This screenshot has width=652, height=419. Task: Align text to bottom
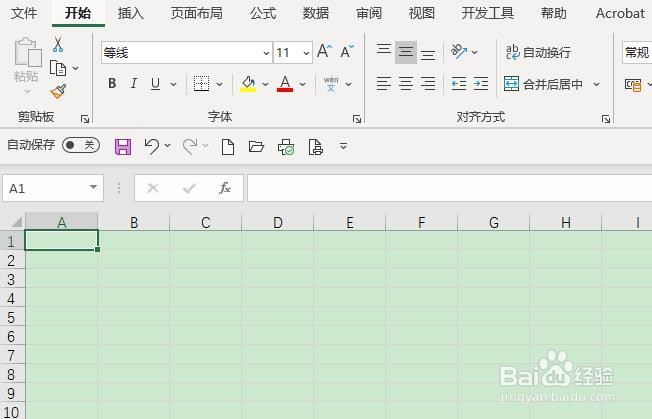click(428, 54)
